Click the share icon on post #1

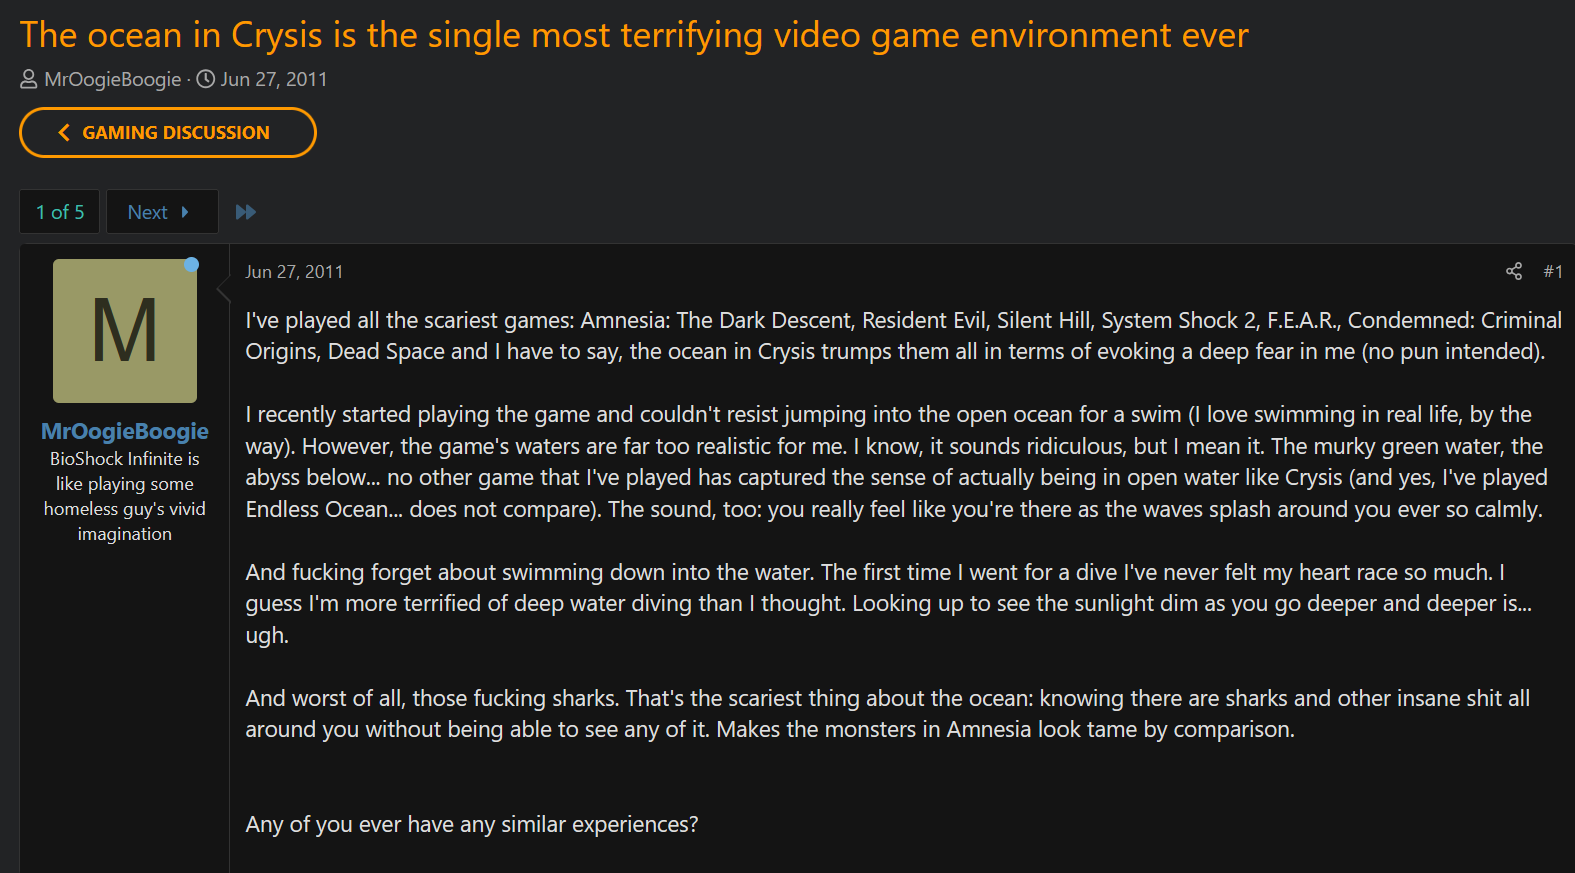tap(1514, 271)
